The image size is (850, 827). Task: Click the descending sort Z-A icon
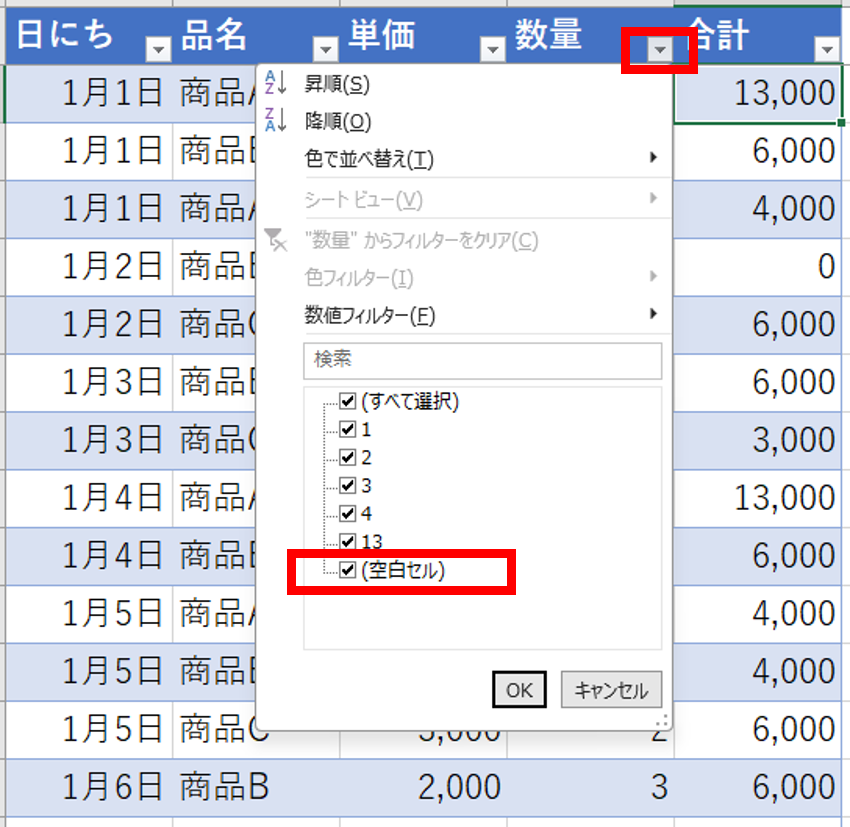pyautogui.click(x=275, y=121)
